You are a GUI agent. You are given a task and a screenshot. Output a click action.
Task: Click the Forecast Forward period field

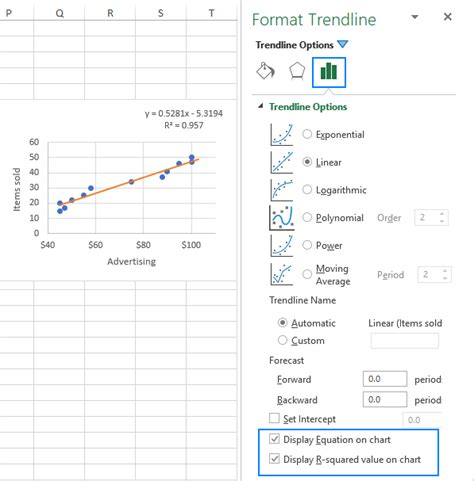[x=385, y=379]
